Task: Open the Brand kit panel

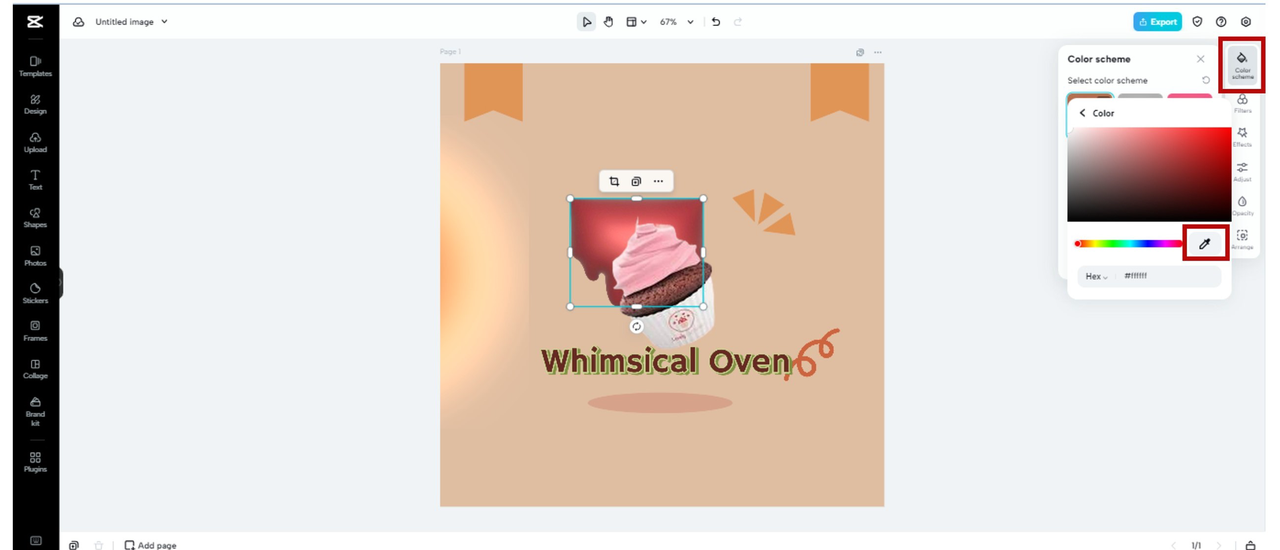Action: pyautogui.click(x=35, y=411)
